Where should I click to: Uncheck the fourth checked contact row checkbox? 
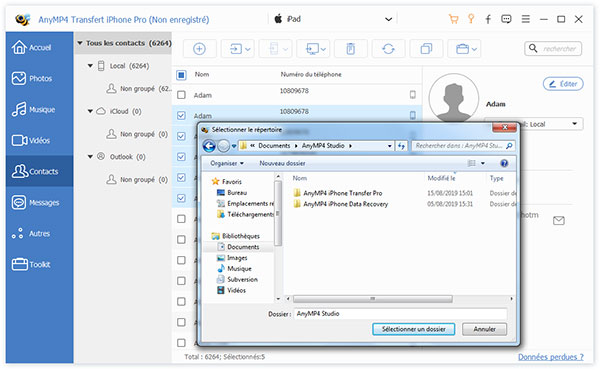181,157
